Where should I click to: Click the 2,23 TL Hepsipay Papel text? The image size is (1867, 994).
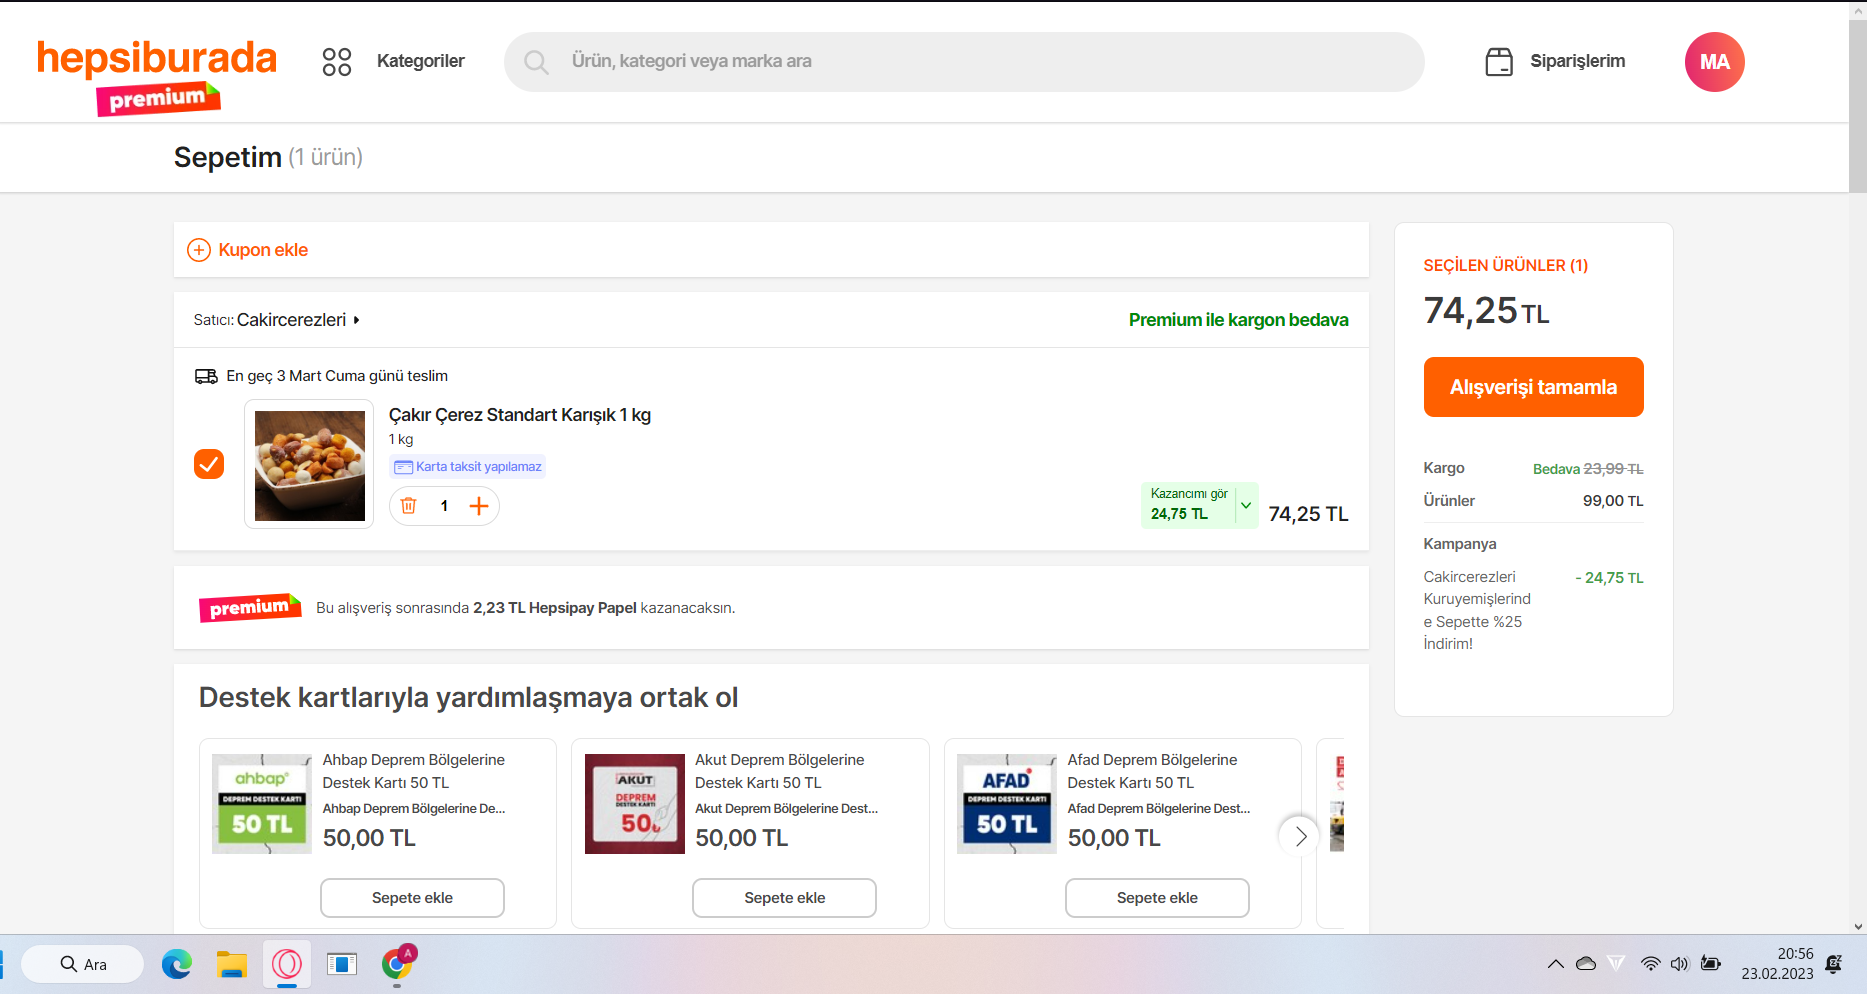pyautogui.click(x=555, y=608)
